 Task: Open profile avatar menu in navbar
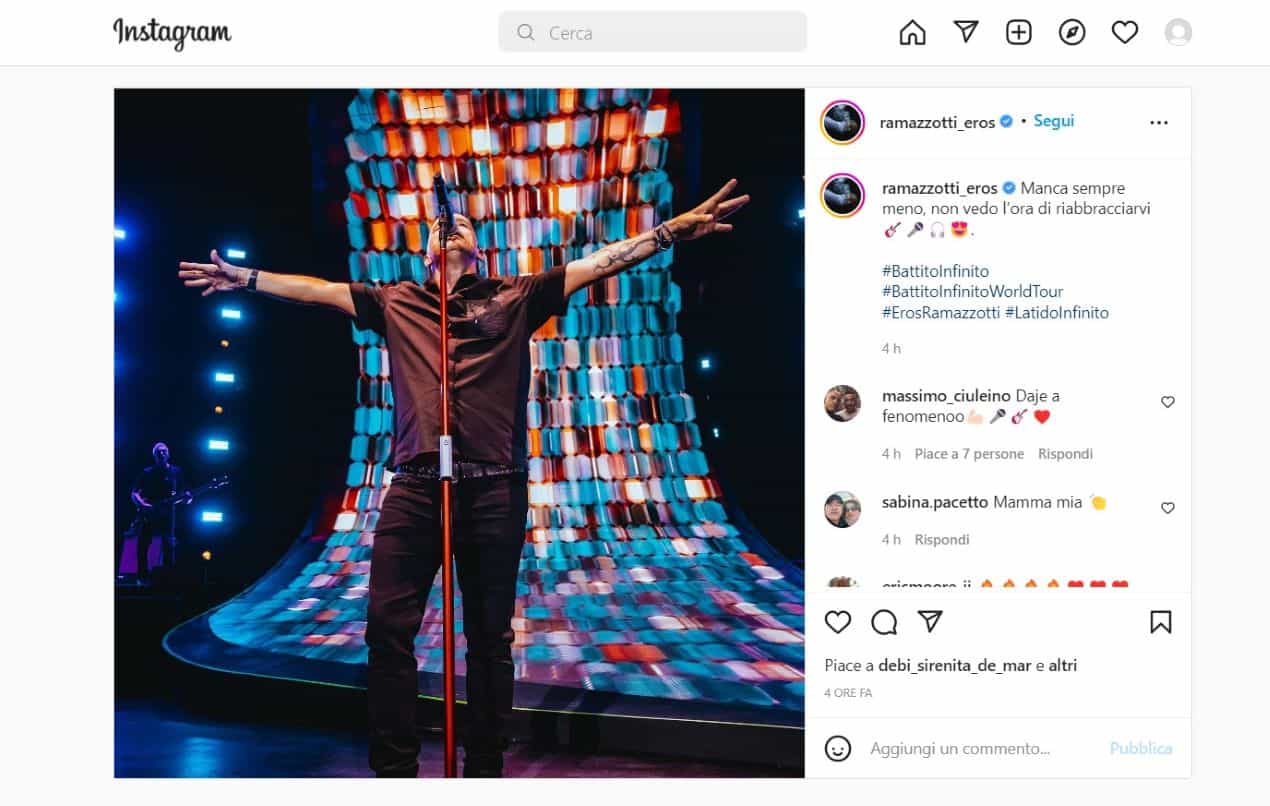tap(1178, 33)
